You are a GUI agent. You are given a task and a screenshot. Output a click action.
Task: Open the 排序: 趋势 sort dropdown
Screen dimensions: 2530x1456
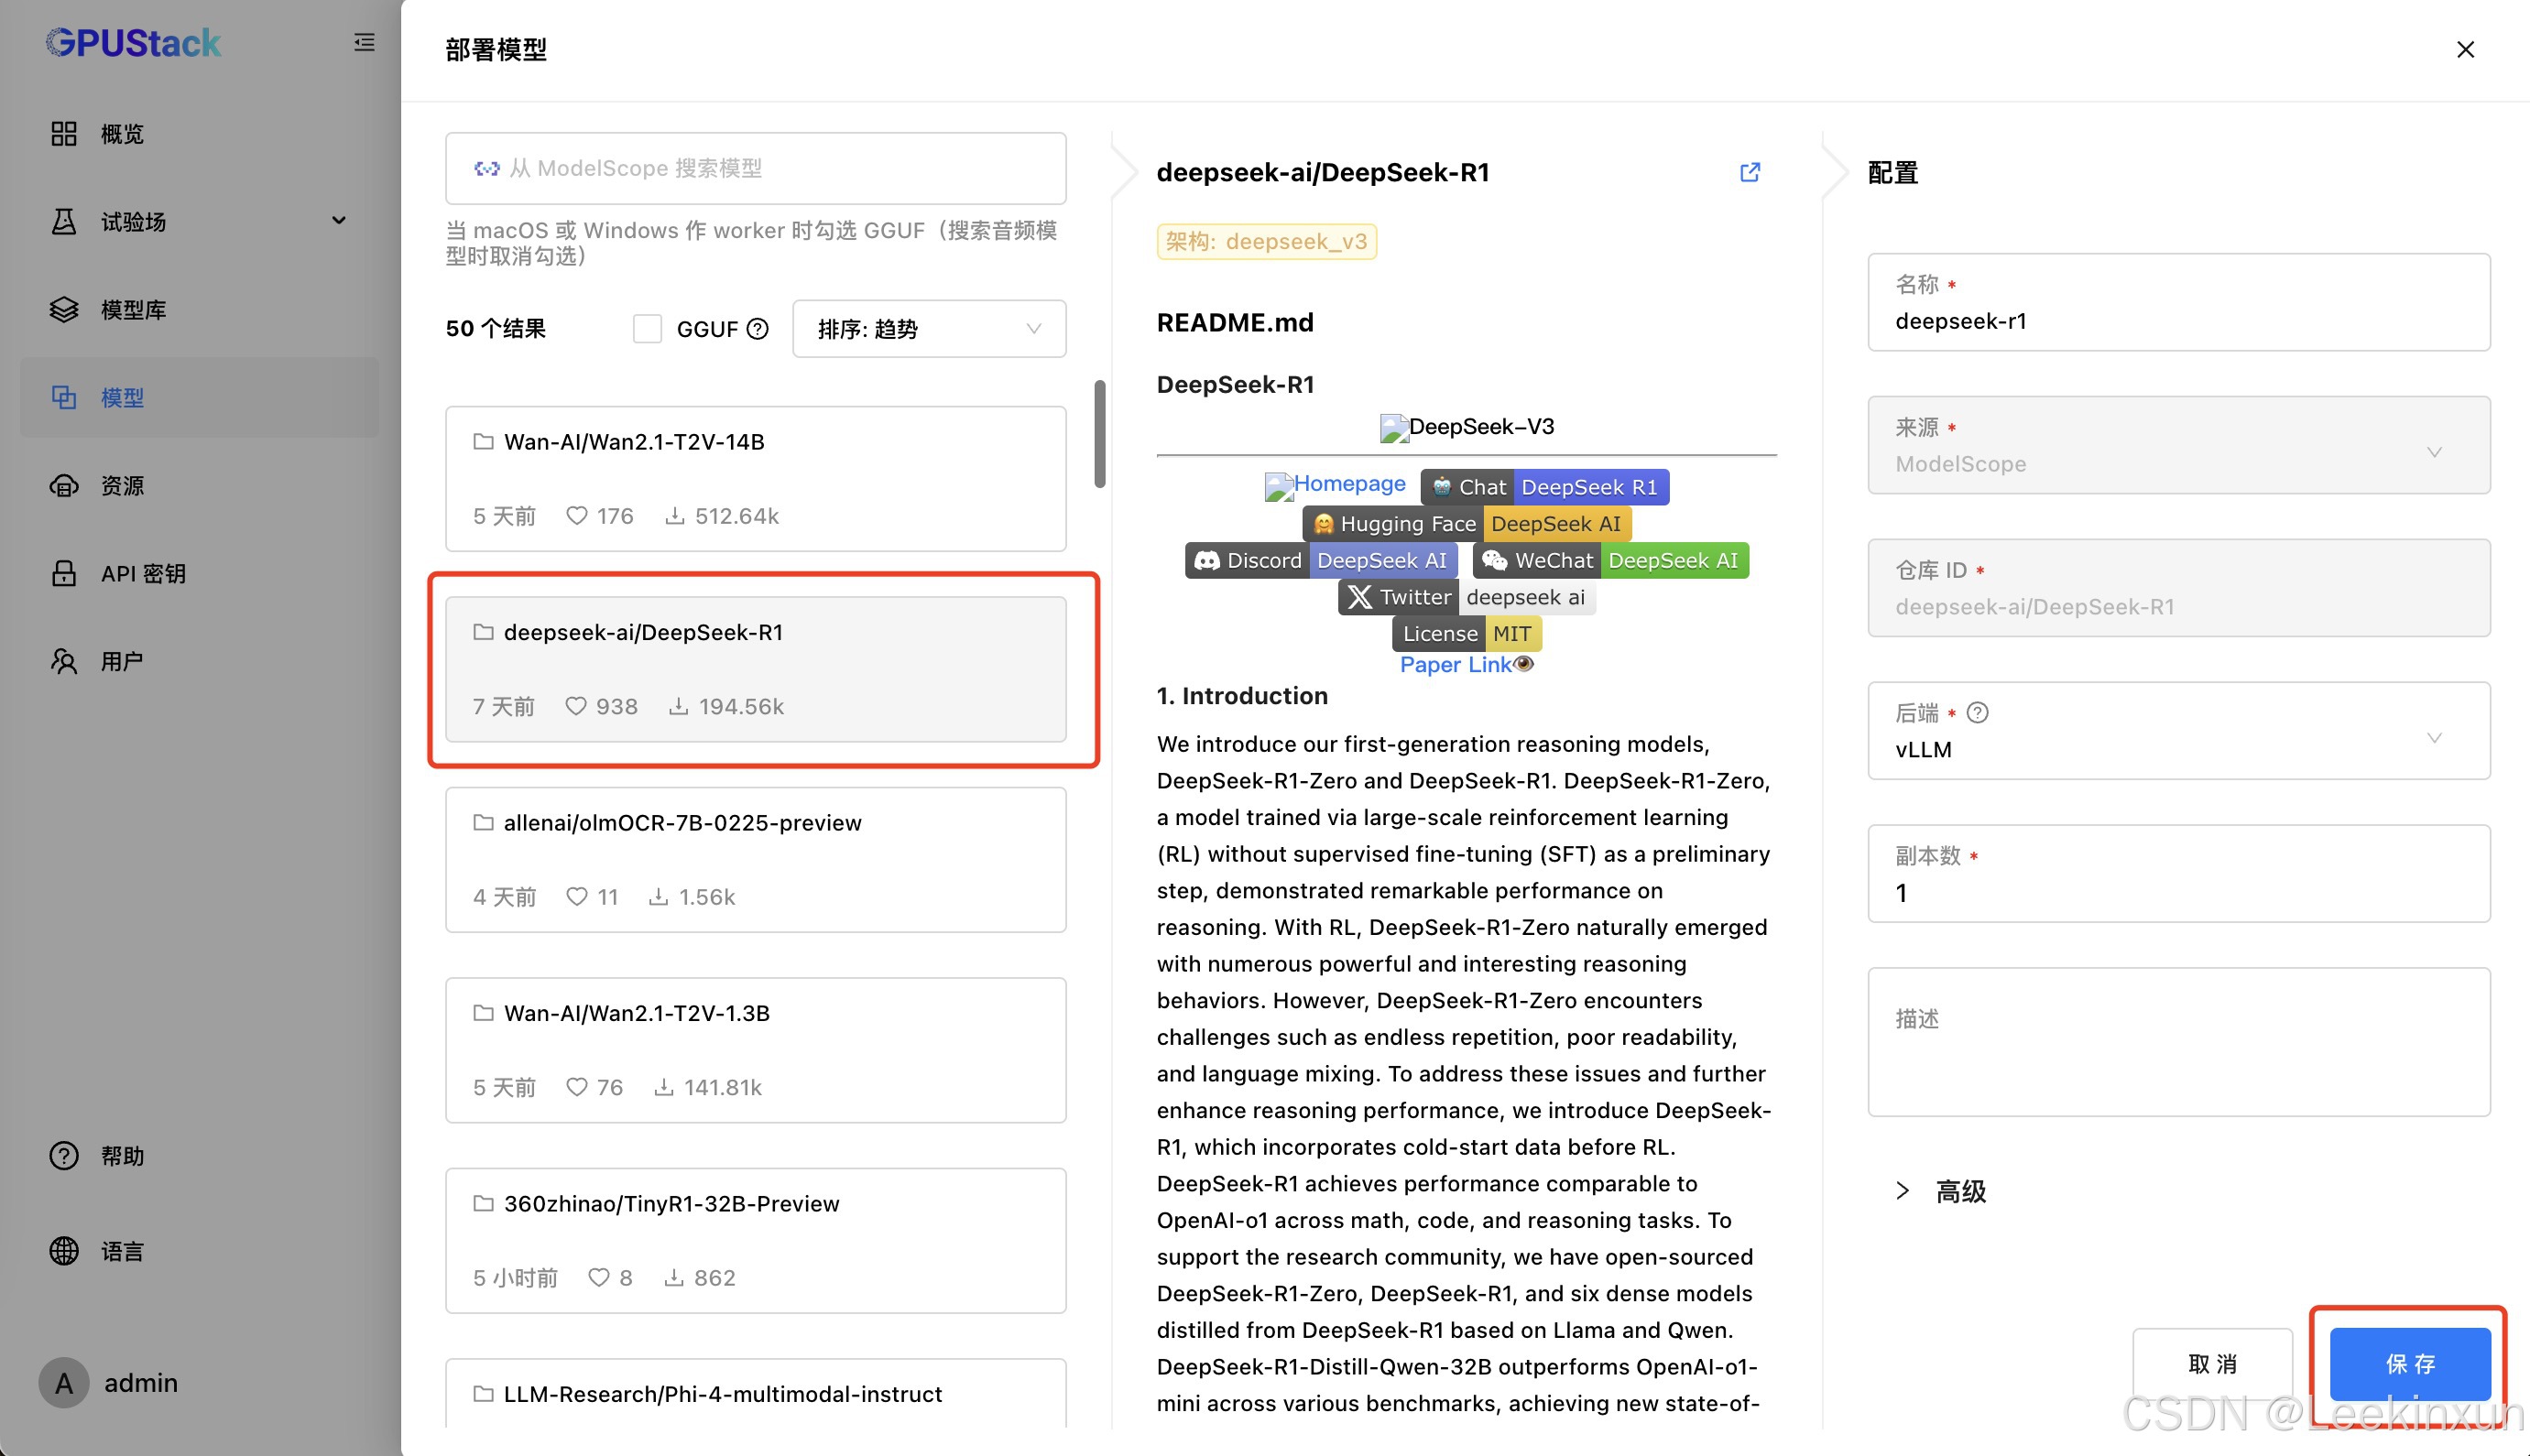tap(928, 329)
